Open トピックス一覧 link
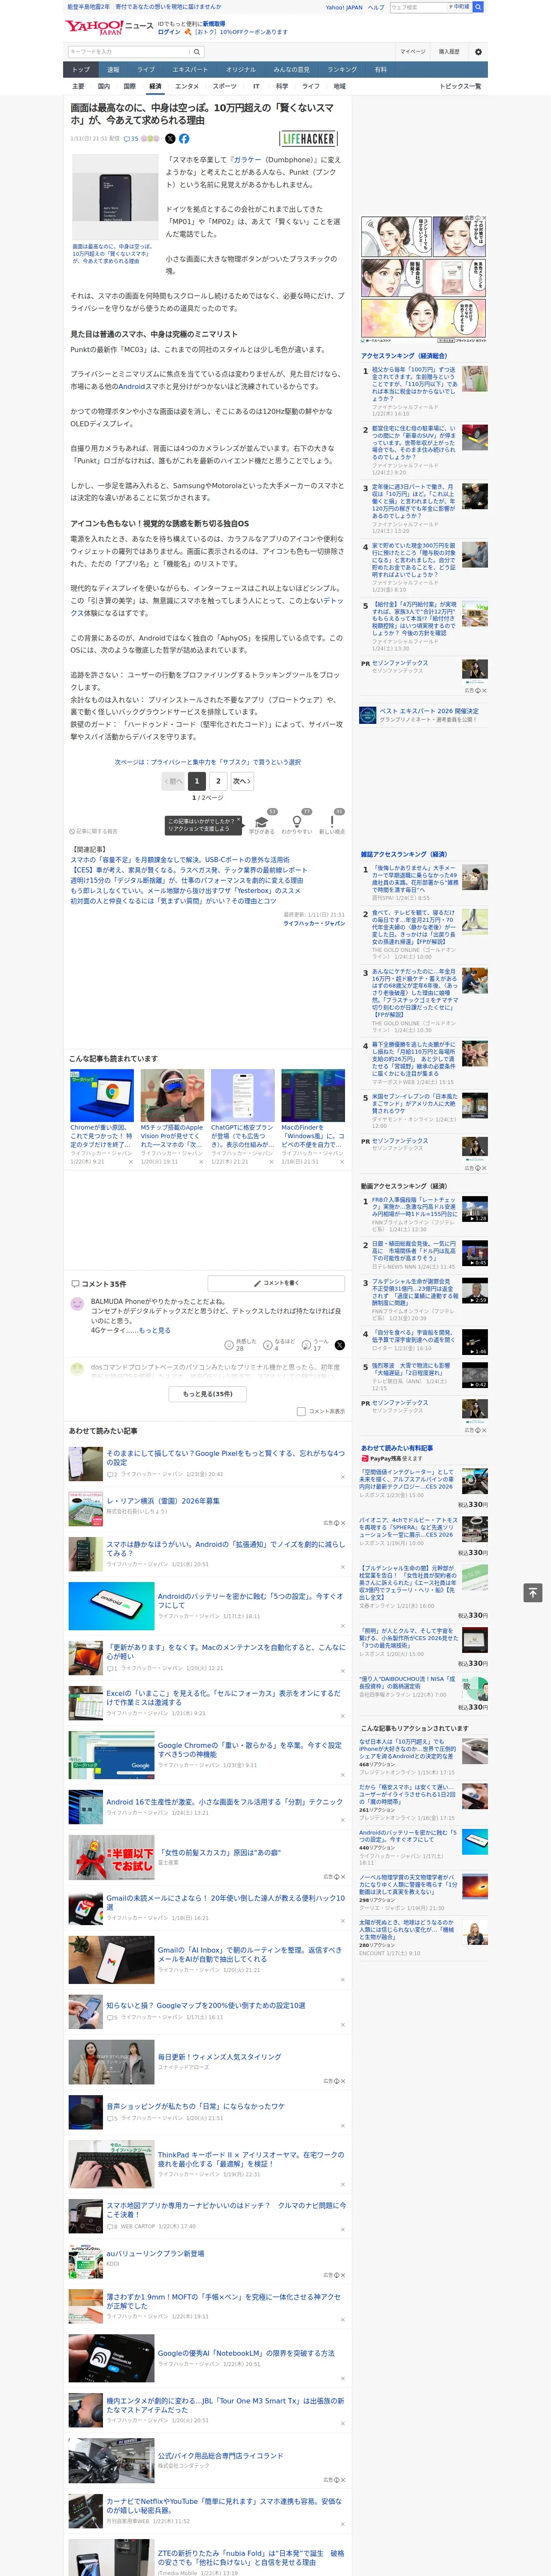The image size is (551, 2576). pyautogui.click(x=460, y=87)
